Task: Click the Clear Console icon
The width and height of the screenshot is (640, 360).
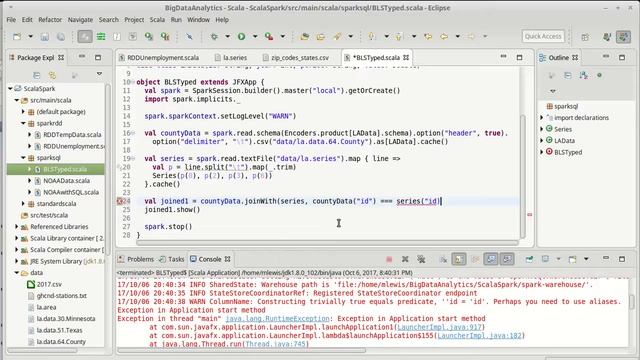Action: point(443,259)
